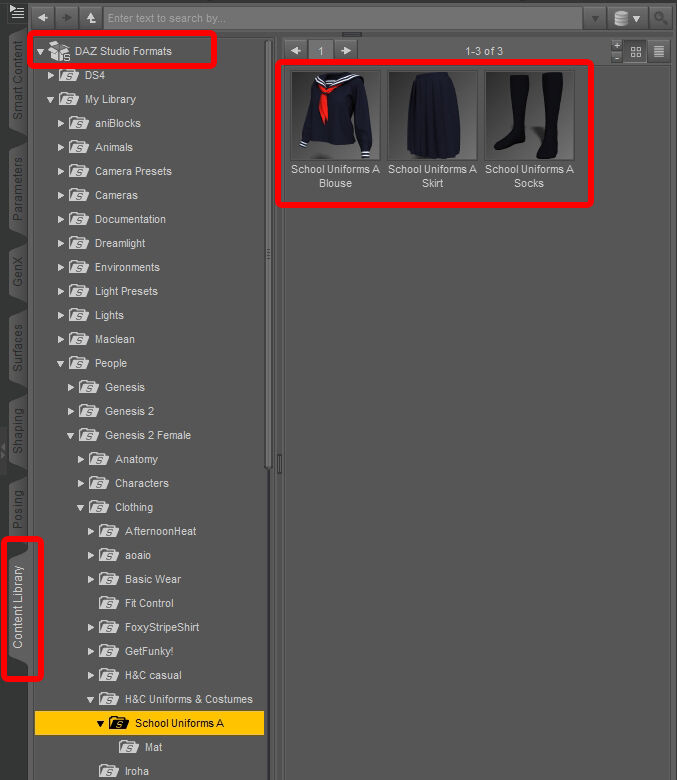Click the Maclean folder icon

click(79, 340)
